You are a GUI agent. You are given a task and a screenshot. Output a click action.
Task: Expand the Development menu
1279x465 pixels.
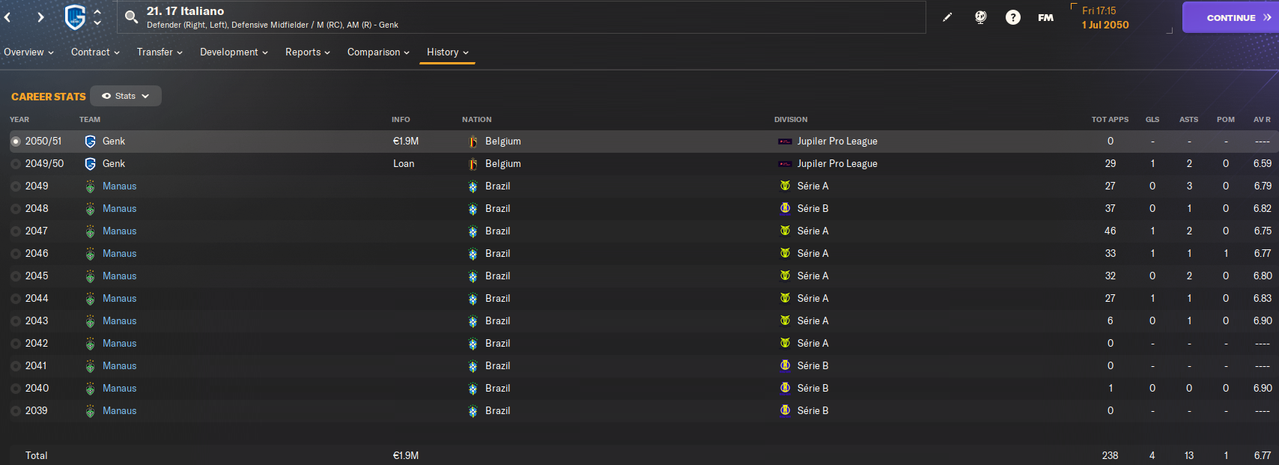[x=234, y=52]
